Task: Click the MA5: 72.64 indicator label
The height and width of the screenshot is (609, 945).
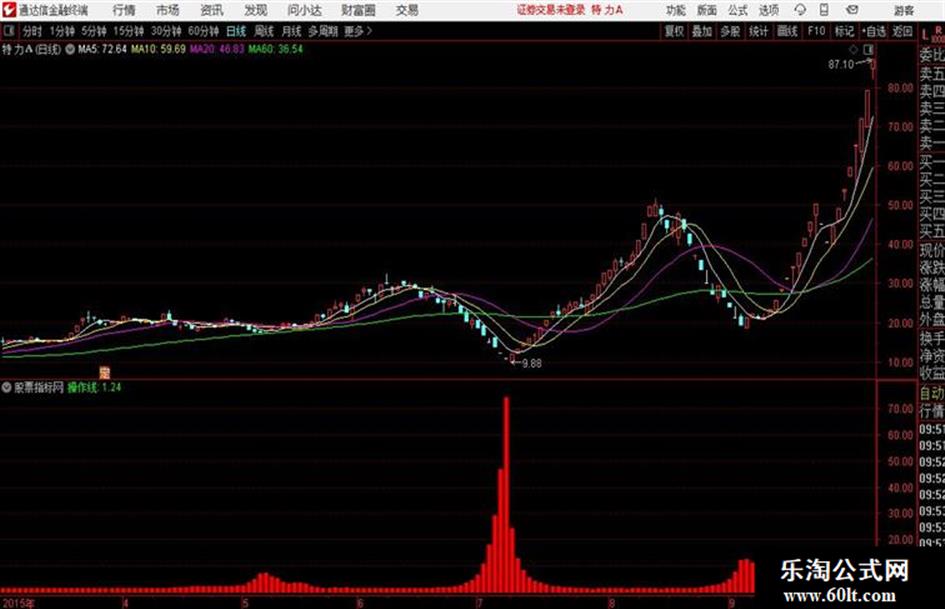Action: pos(102,49)
